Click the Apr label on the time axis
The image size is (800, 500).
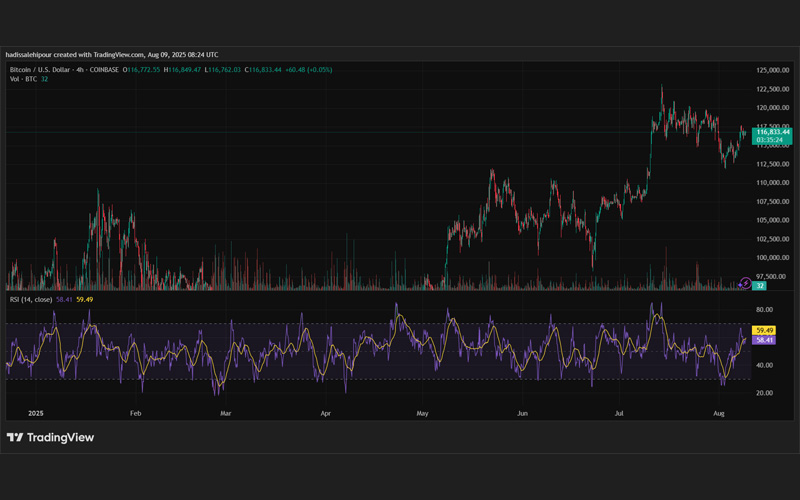point(326,413)
